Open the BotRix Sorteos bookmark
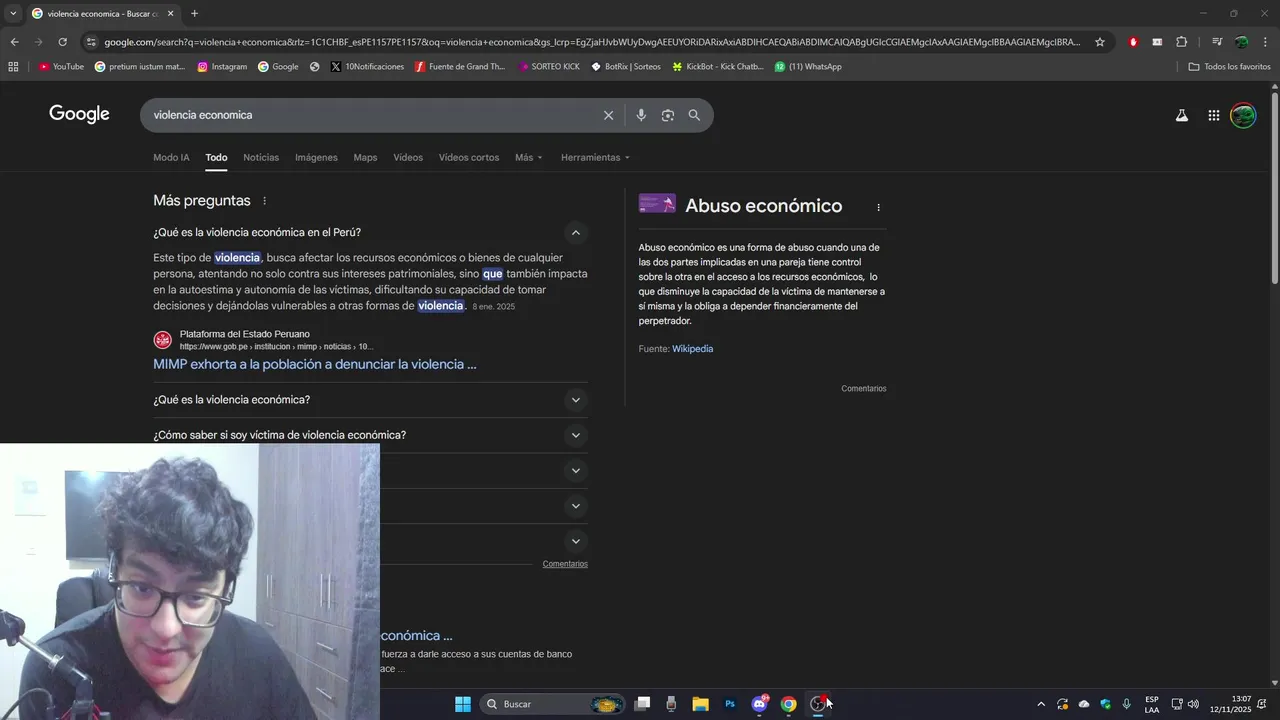Image resolution: width=1280 pixels, height=720 pixels. point(626,67)
